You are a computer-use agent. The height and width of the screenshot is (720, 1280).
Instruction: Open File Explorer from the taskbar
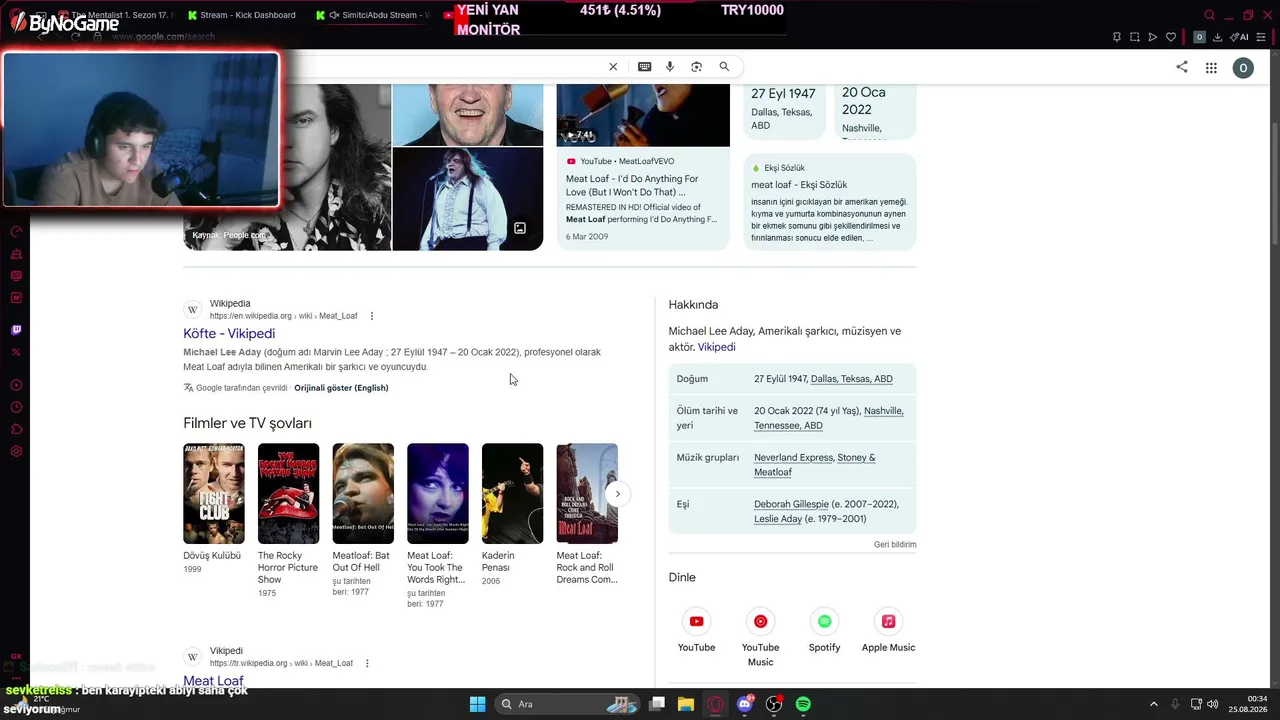click(x=686, y=704)
